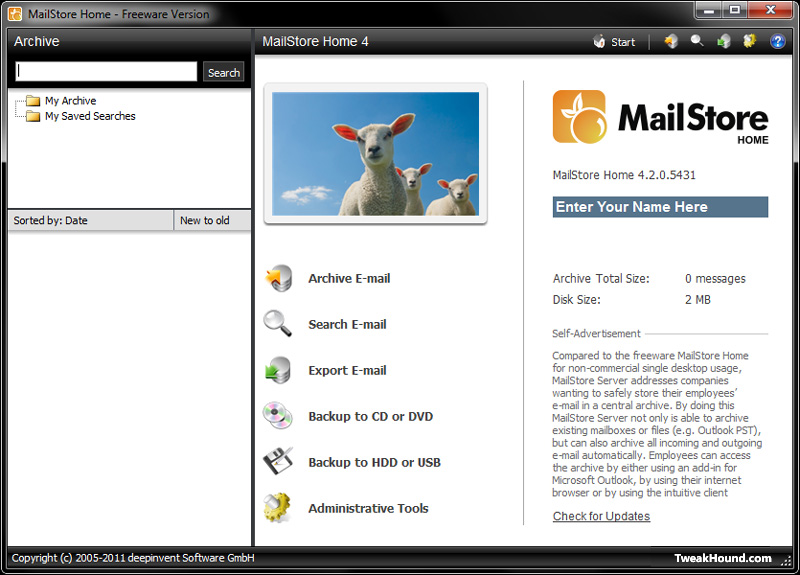
Task: Focus the archive search text field
Action: [x=106, y=71]
